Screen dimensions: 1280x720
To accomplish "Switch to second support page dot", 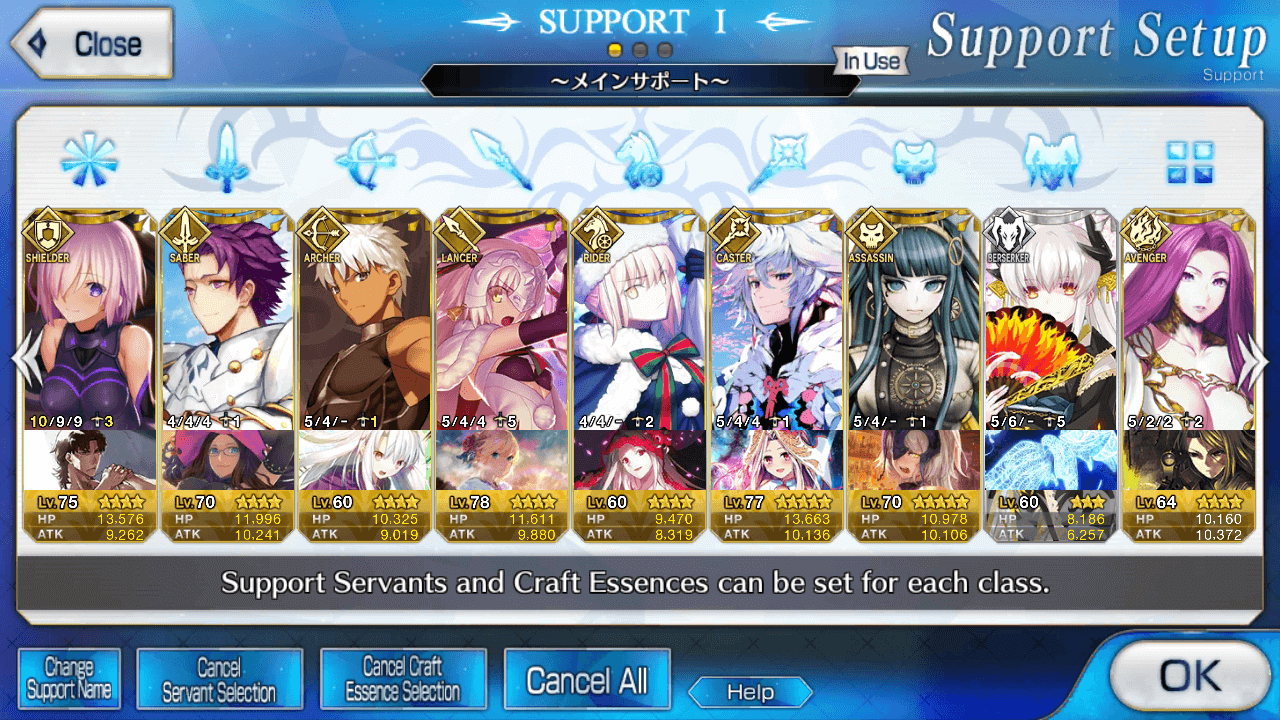I will 640,49.
